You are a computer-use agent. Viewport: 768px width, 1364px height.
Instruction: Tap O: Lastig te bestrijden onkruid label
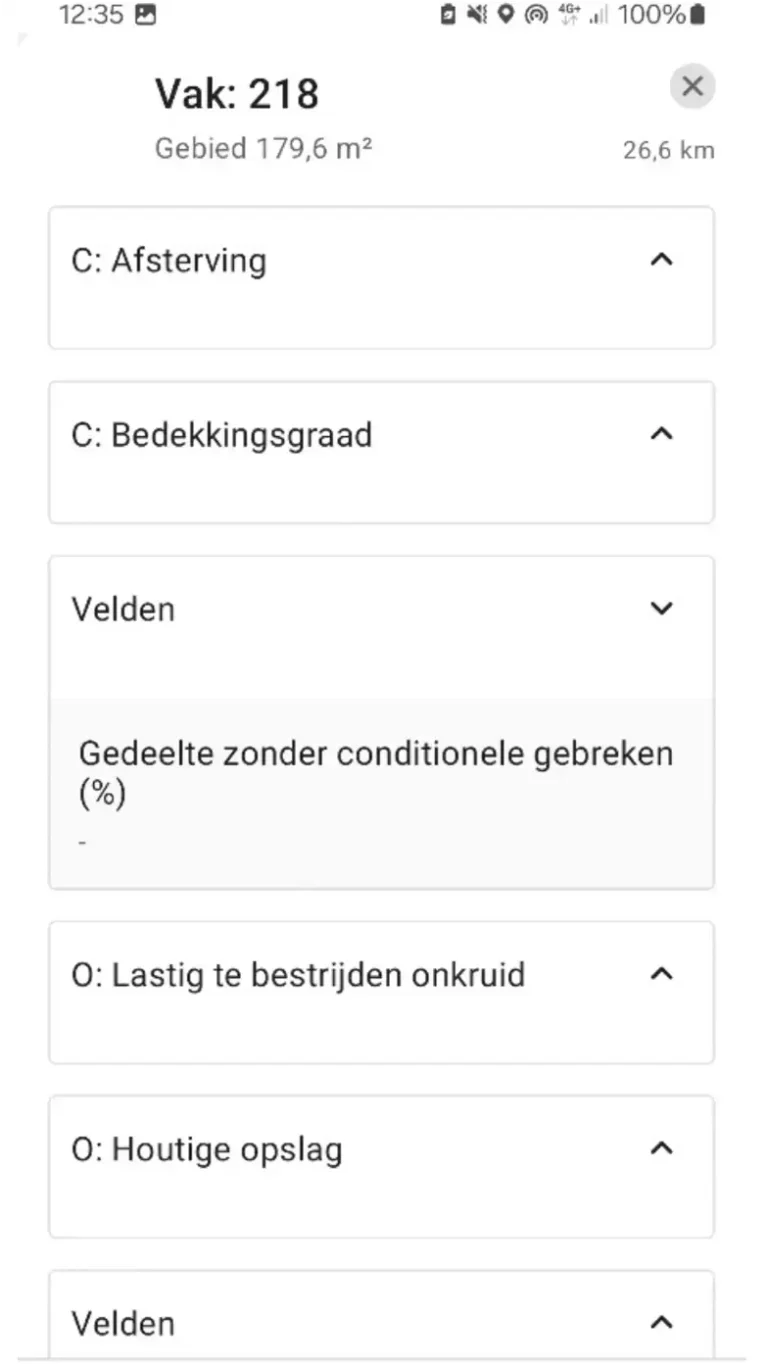(298, 975)
